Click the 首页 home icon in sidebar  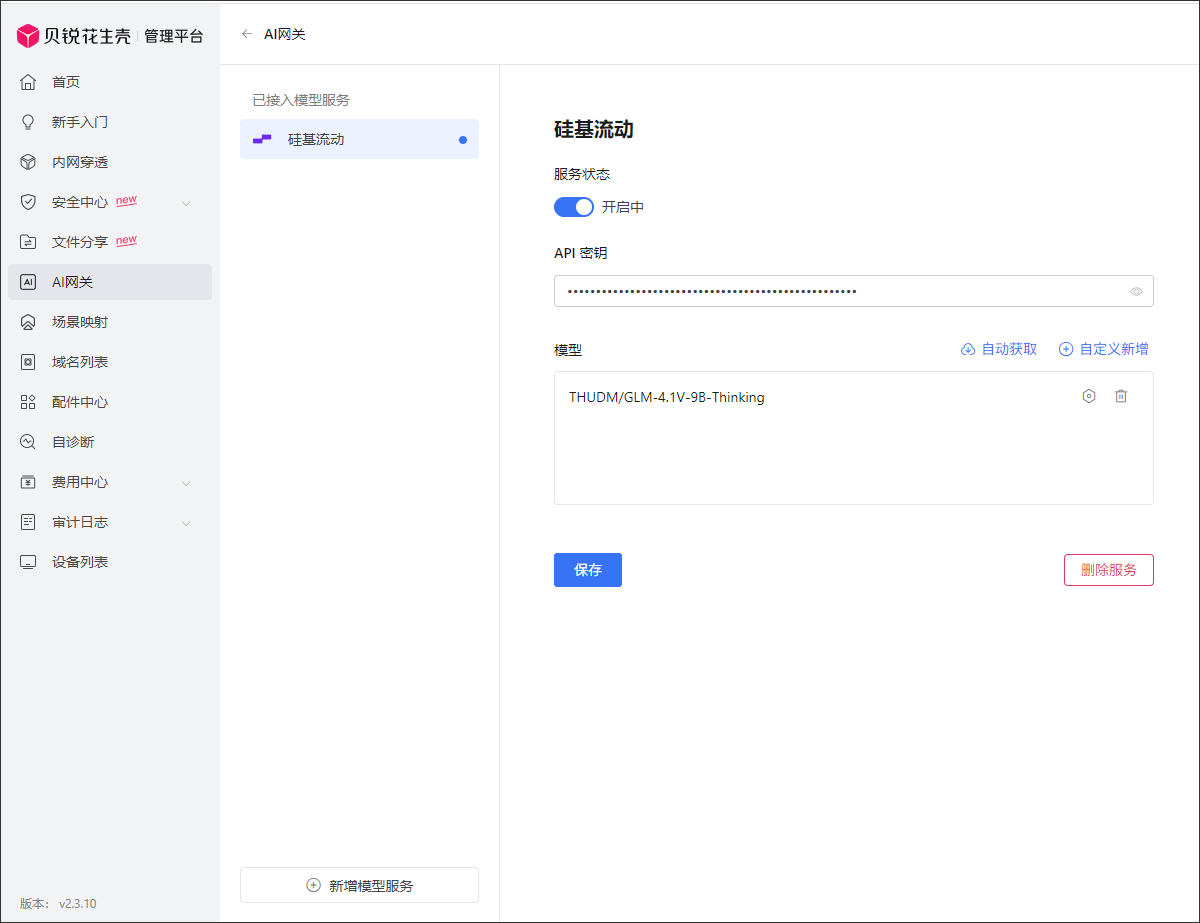[28, 82]
